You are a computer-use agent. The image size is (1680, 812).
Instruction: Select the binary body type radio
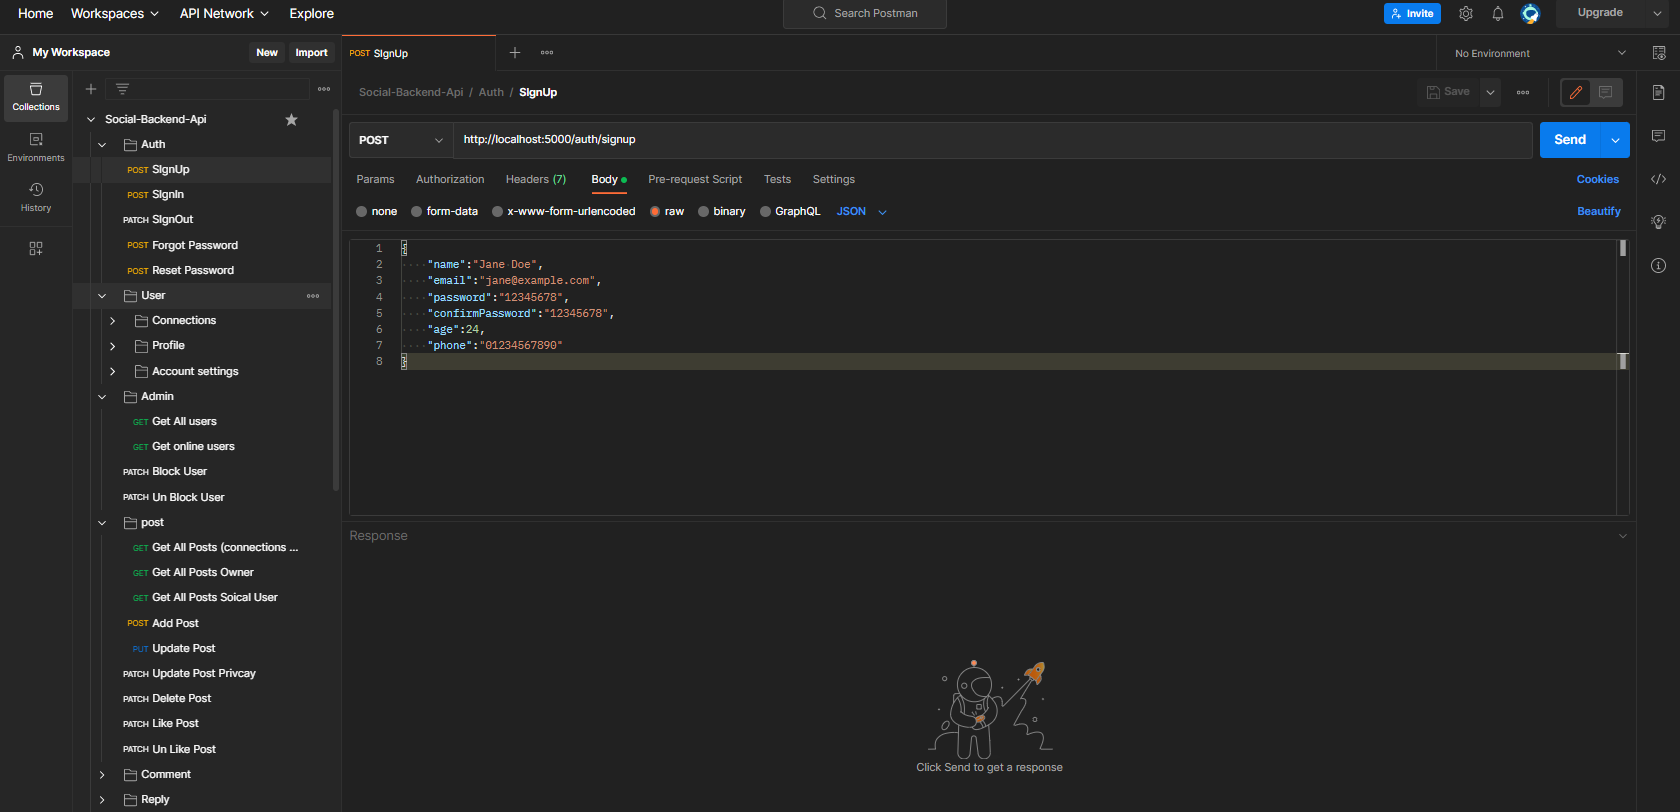704,212
